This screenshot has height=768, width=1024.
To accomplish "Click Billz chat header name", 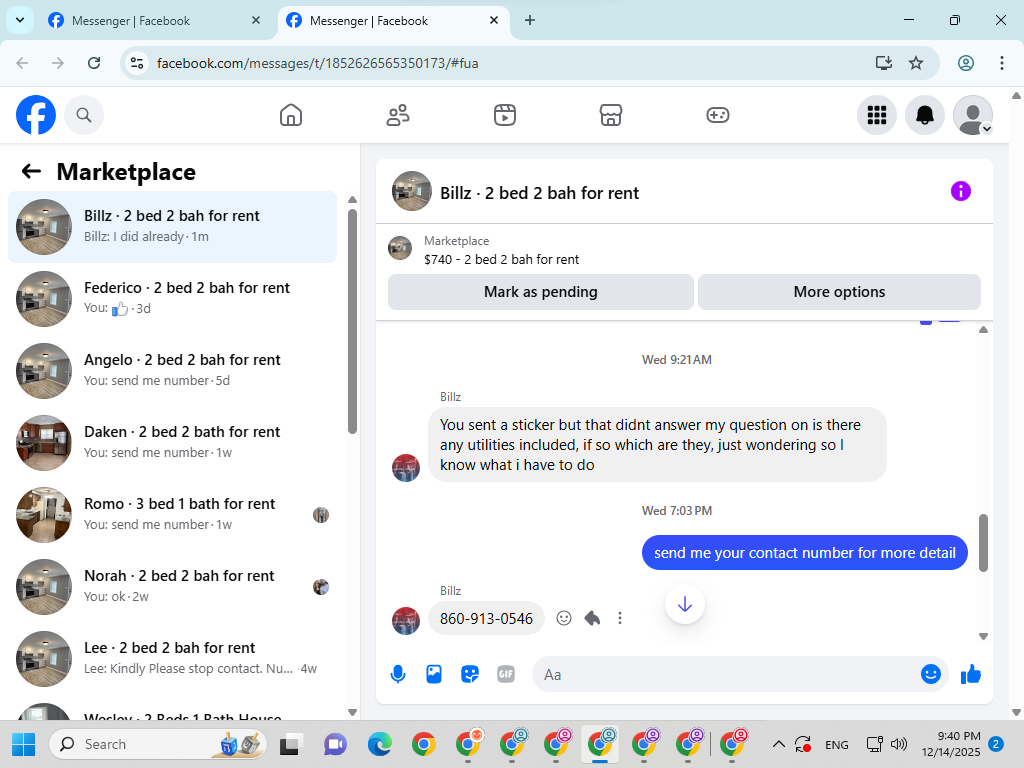I will coord(539,193).
